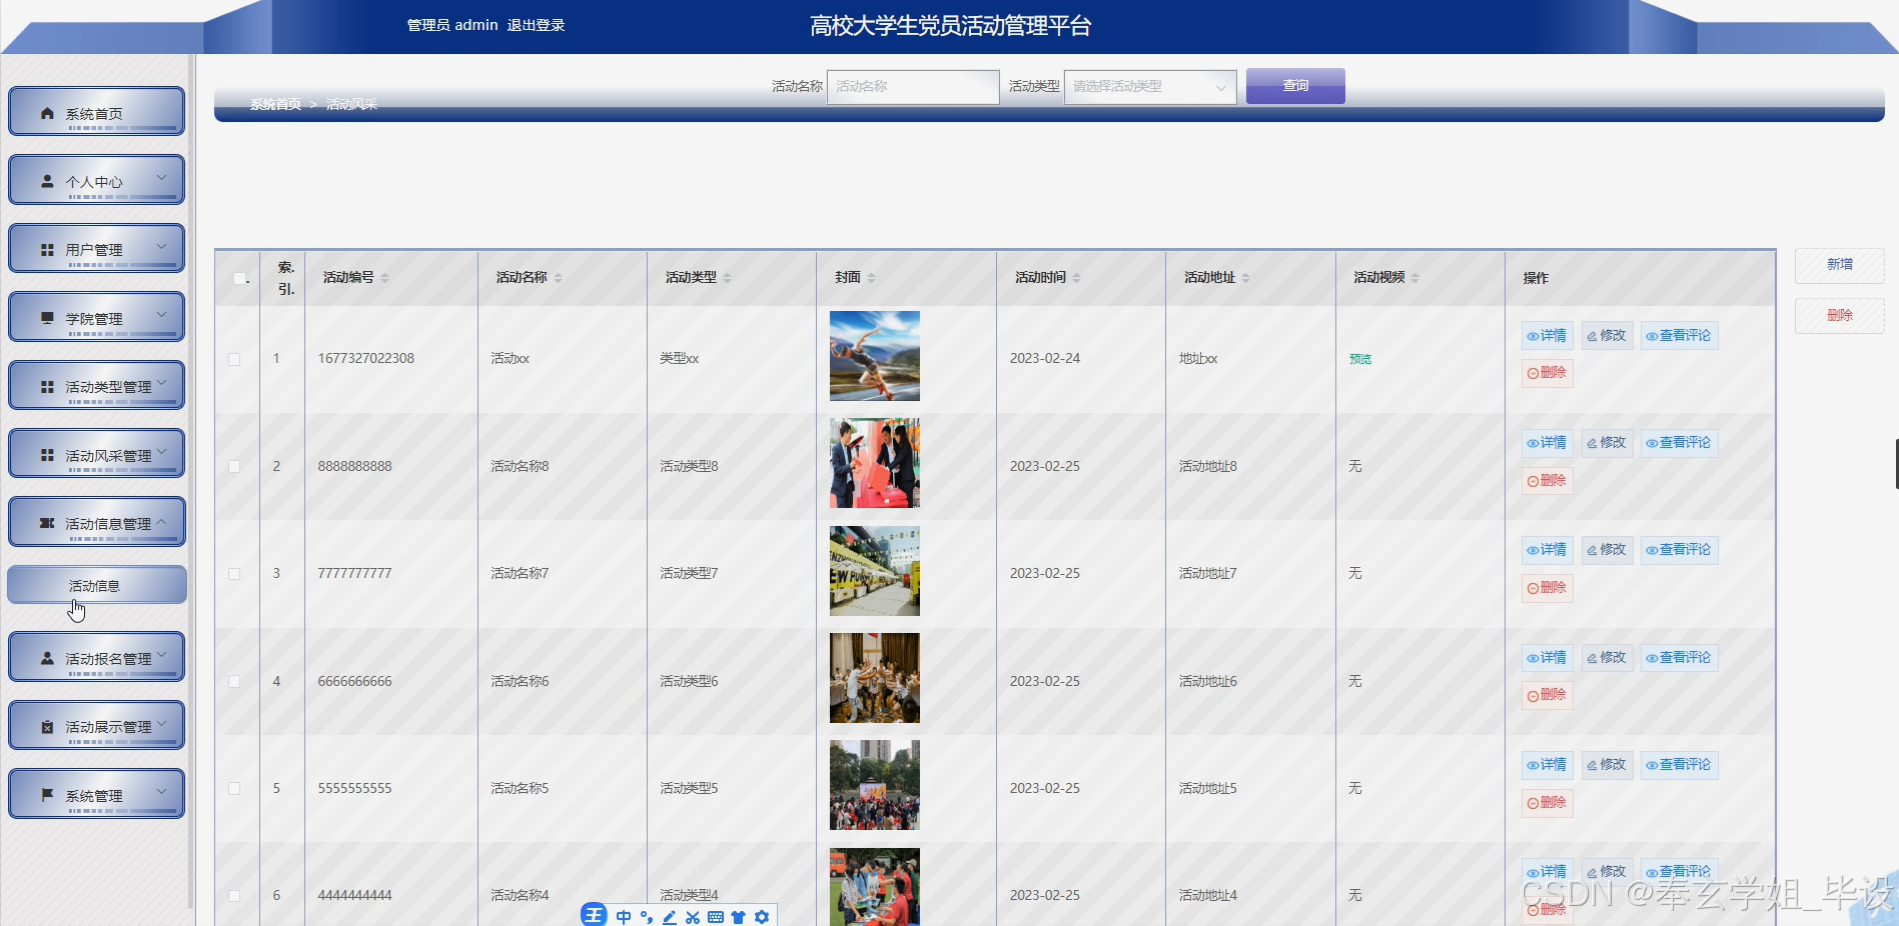Click the 退出登录 logout link

(x=536, y=25)
